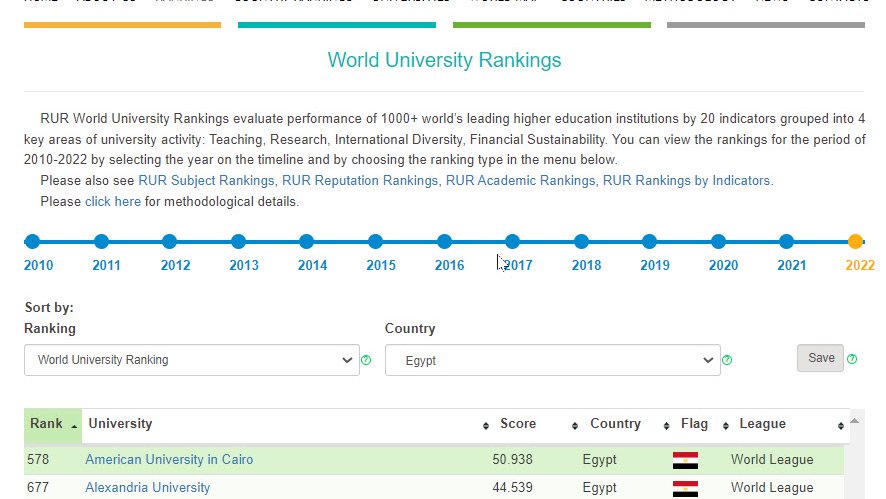886x499 pixels.
Task: Follow the 'click here' methodology link
Action: click(x=113, y=202)
